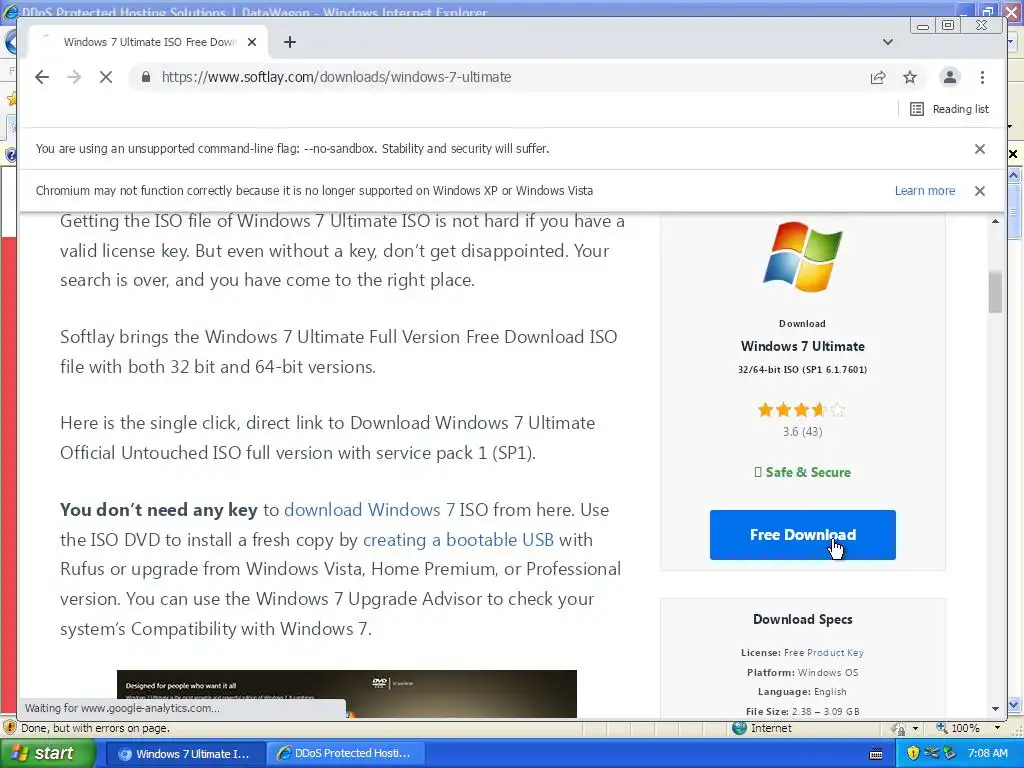This screenshot has width=1024, height=768.
Task: Click the page scroll-down arrow
Action: point(995,709)
